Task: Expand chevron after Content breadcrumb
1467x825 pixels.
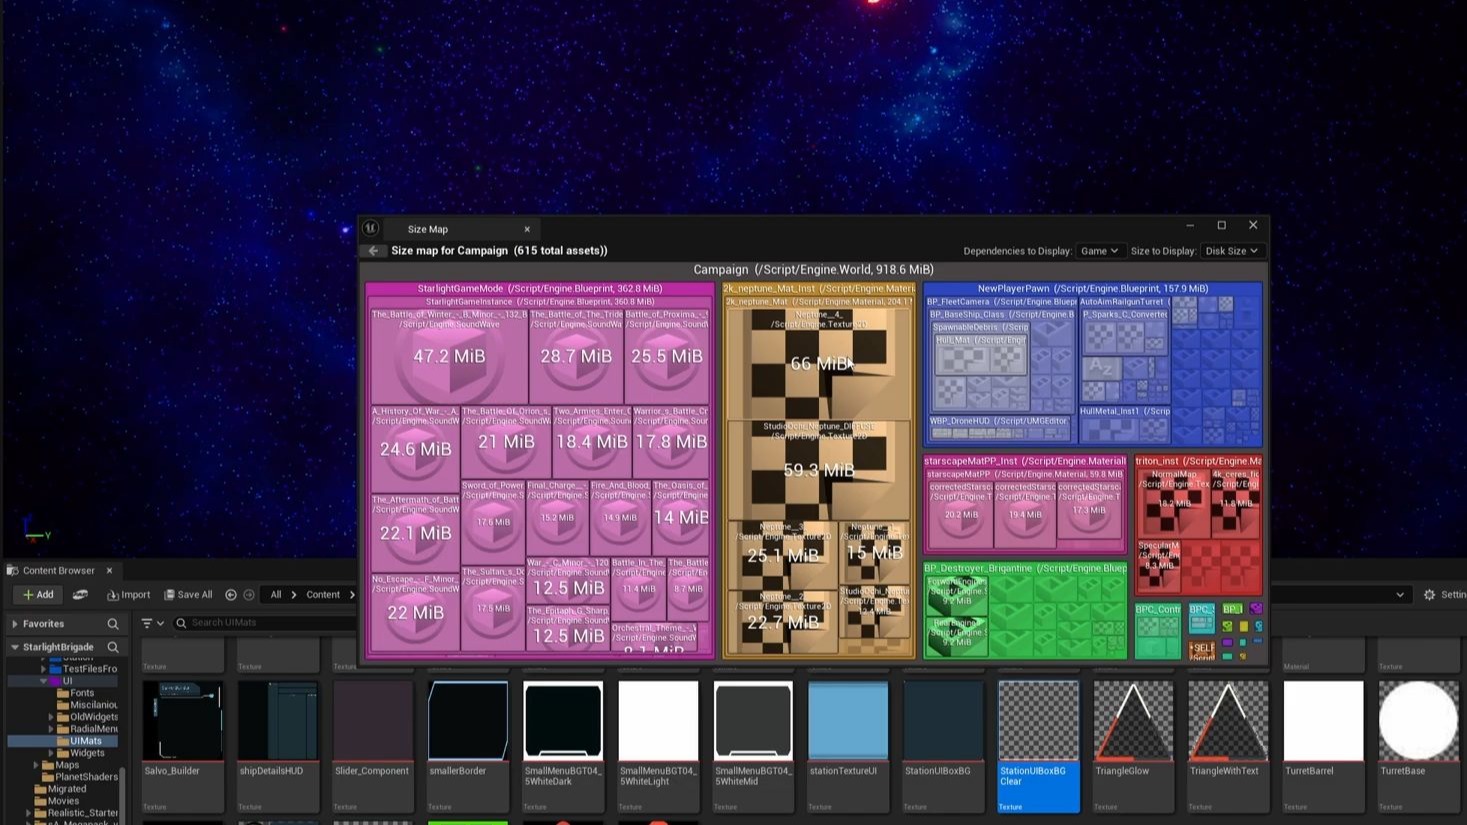Action: (x=352, y=595)
